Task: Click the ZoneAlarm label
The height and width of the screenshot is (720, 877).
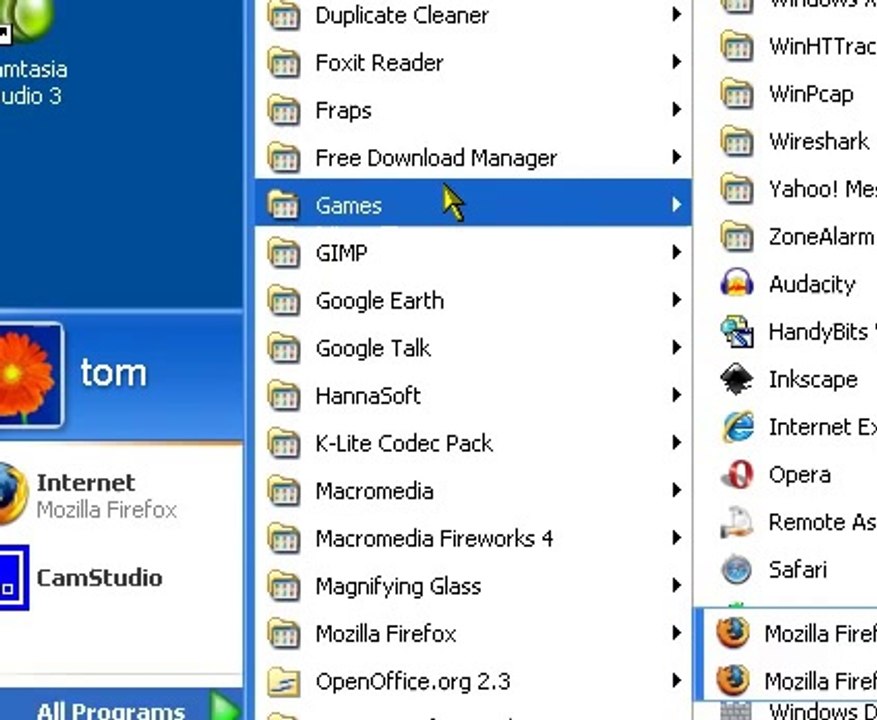Action: point(821,236)
